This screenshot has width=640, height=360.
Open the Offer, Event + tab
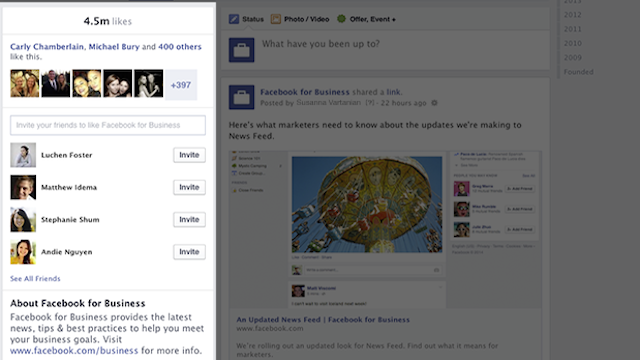[366, 19]
